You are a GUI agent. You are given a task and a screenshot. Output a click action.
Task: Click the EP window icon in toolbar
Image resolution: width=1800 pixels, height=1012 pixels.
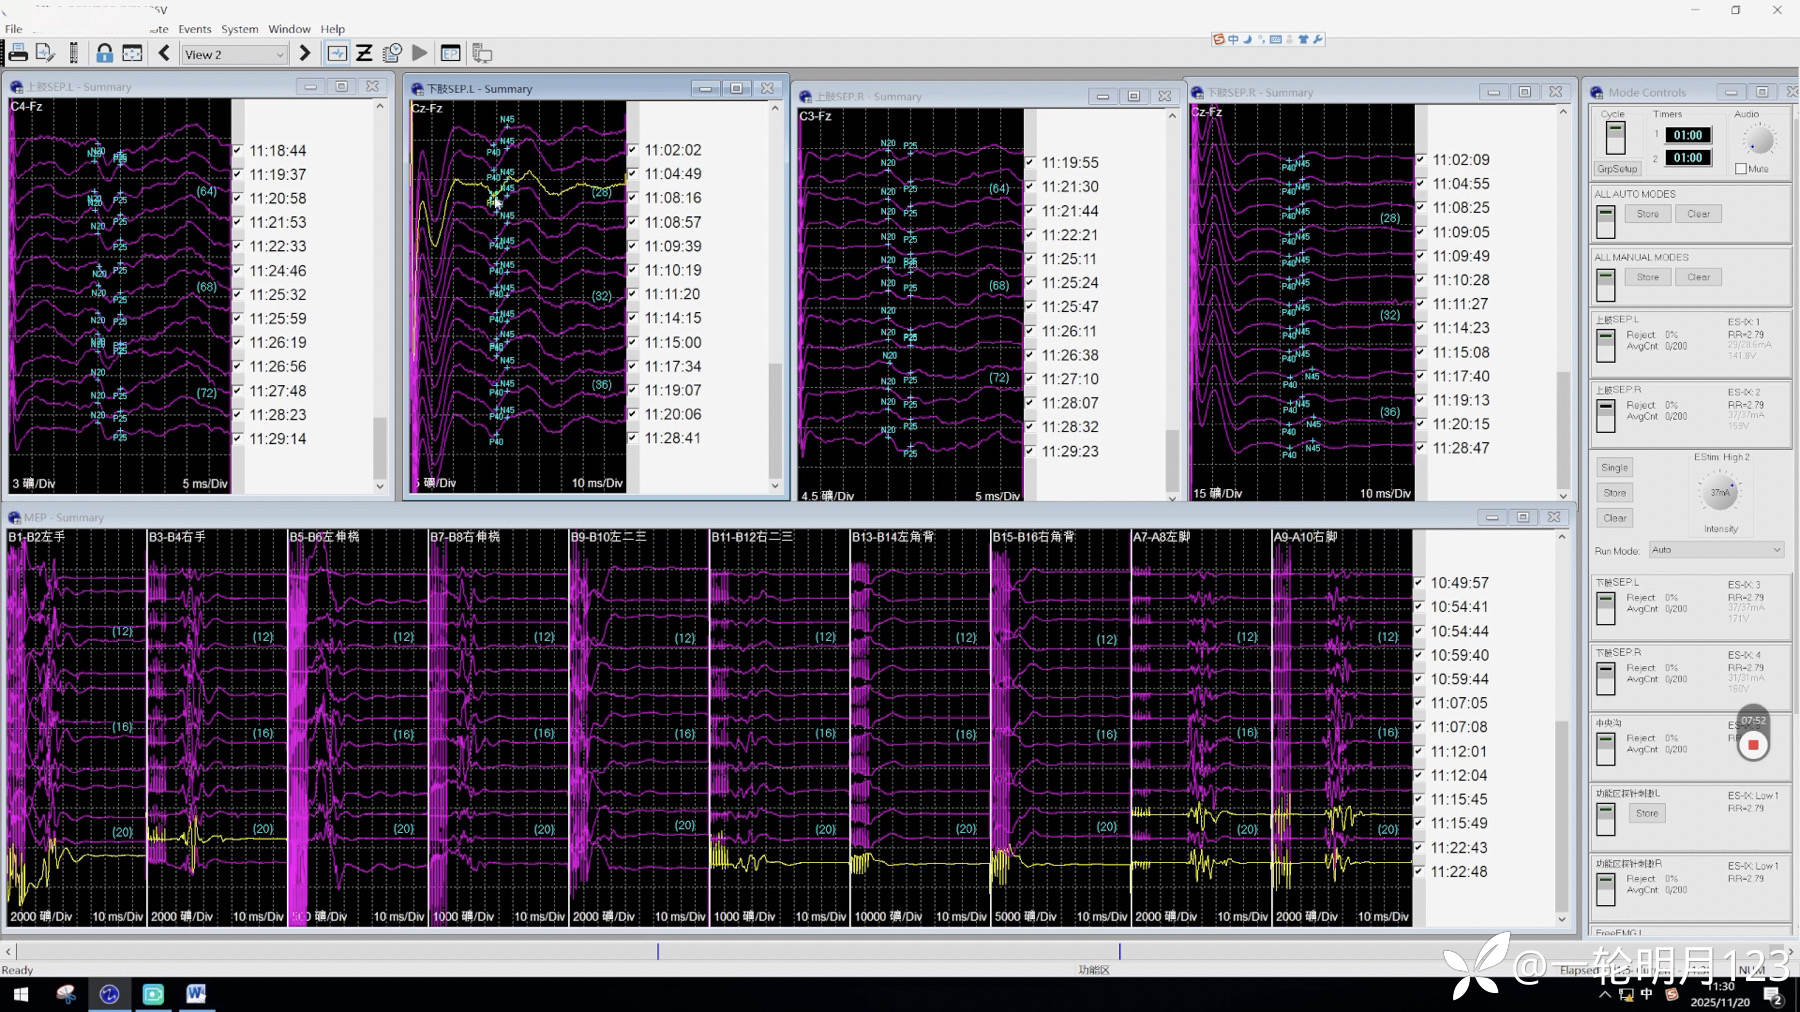(450, 54)
